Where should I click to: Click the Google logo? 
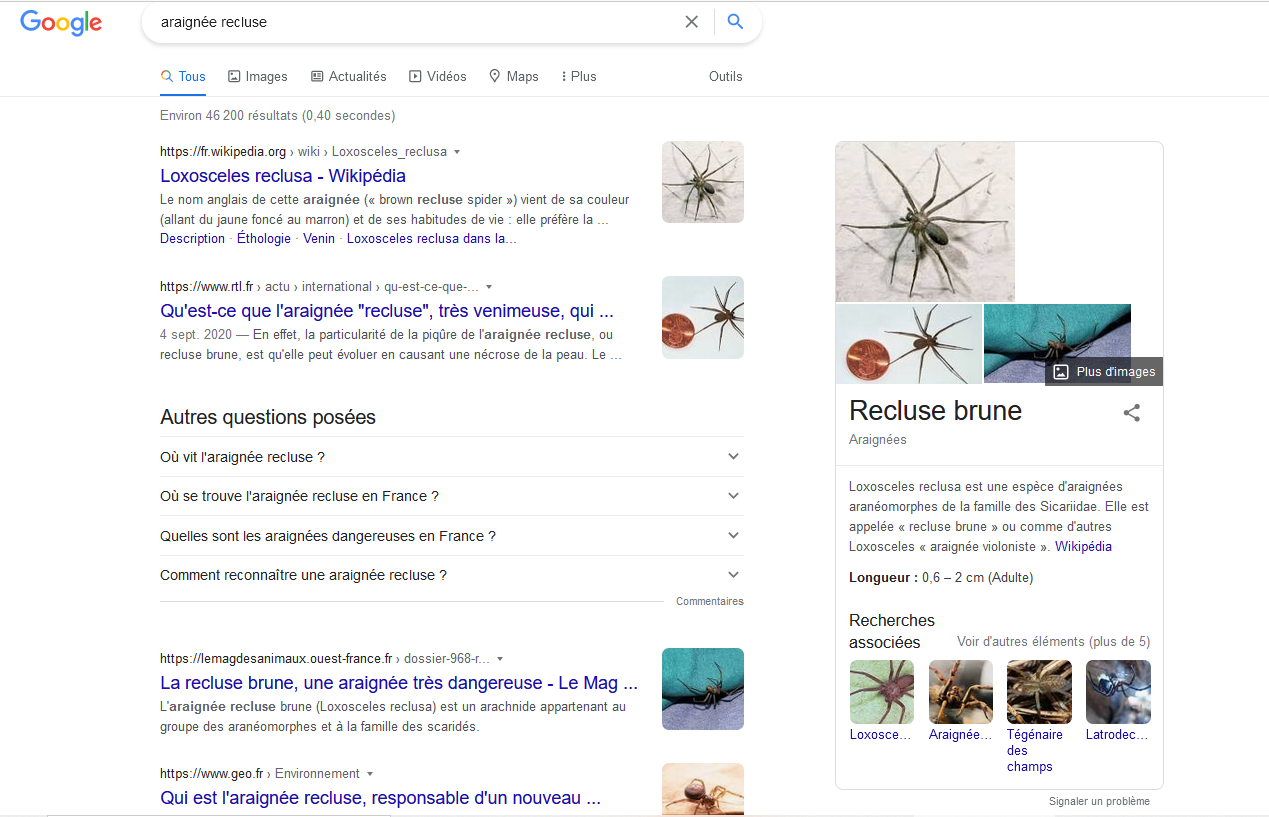61,22
